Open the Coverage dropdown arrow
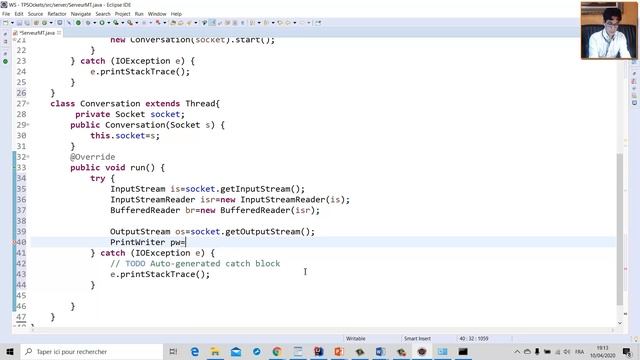 click(x=122, y=23)
